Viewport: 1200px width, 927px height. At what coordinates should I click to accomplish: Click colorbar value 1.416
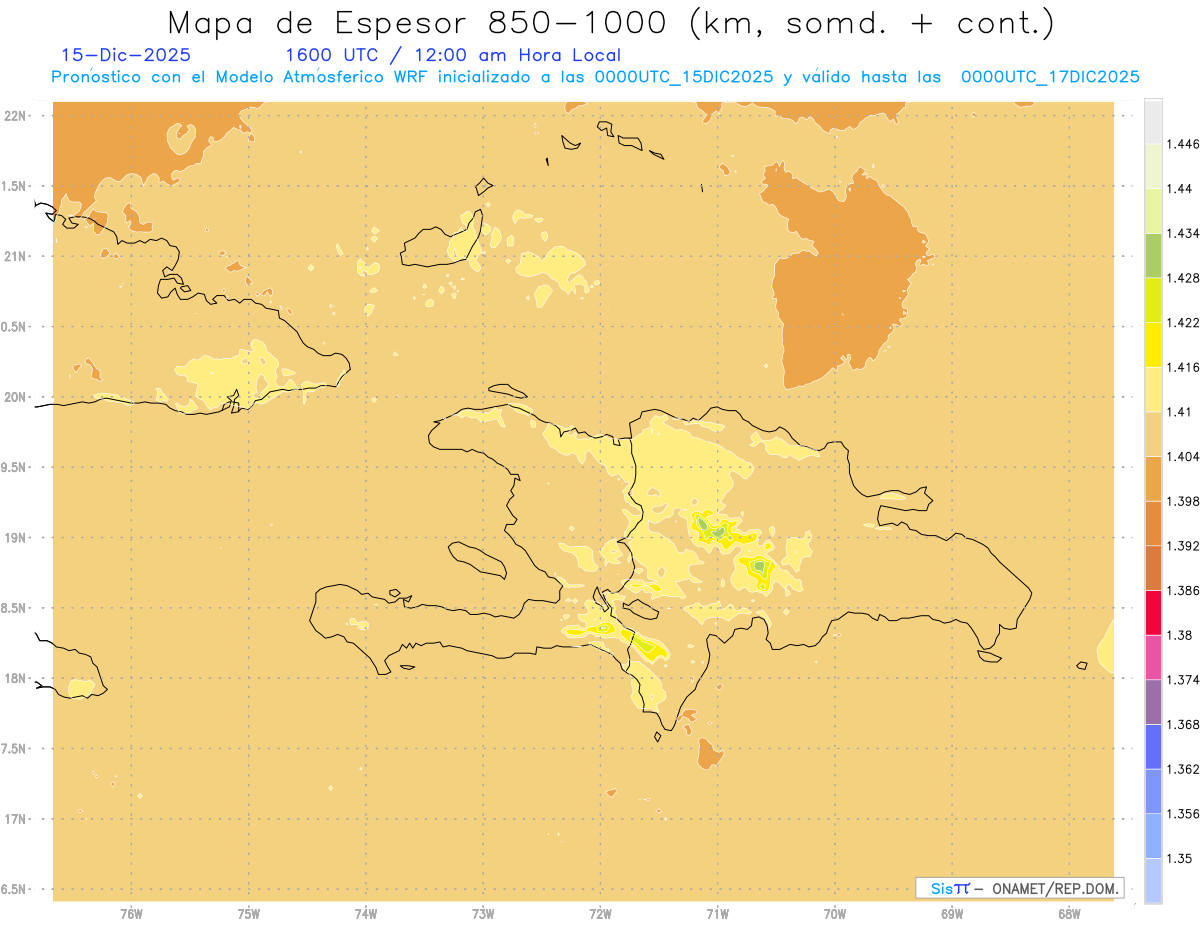coord(1184,367)
